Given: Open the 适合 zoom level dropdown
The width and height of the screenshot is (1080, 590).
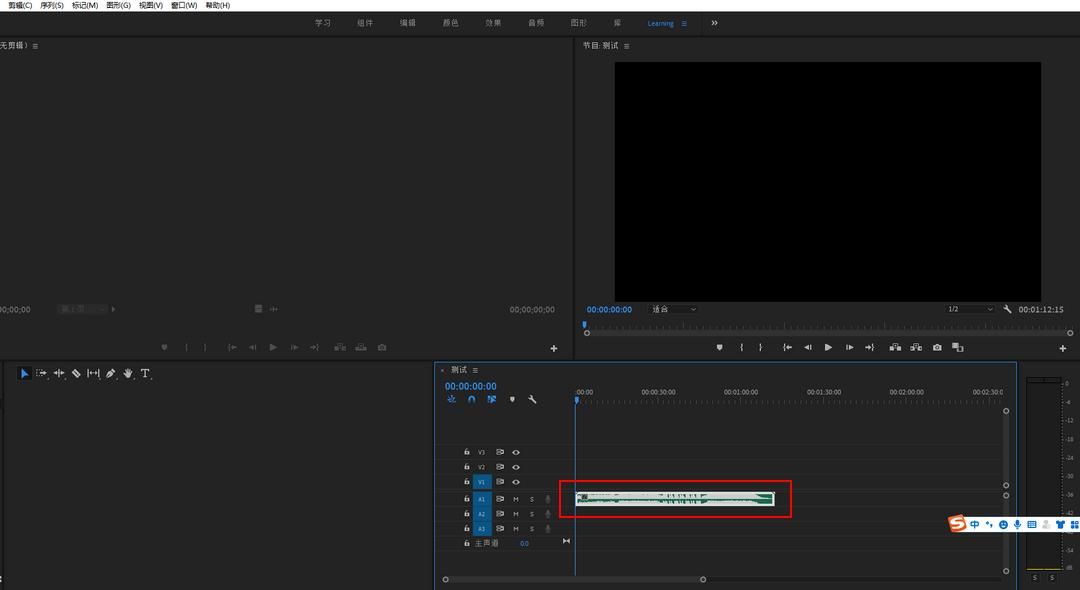Looking at the screenshot, I should (x=674, y=309).
